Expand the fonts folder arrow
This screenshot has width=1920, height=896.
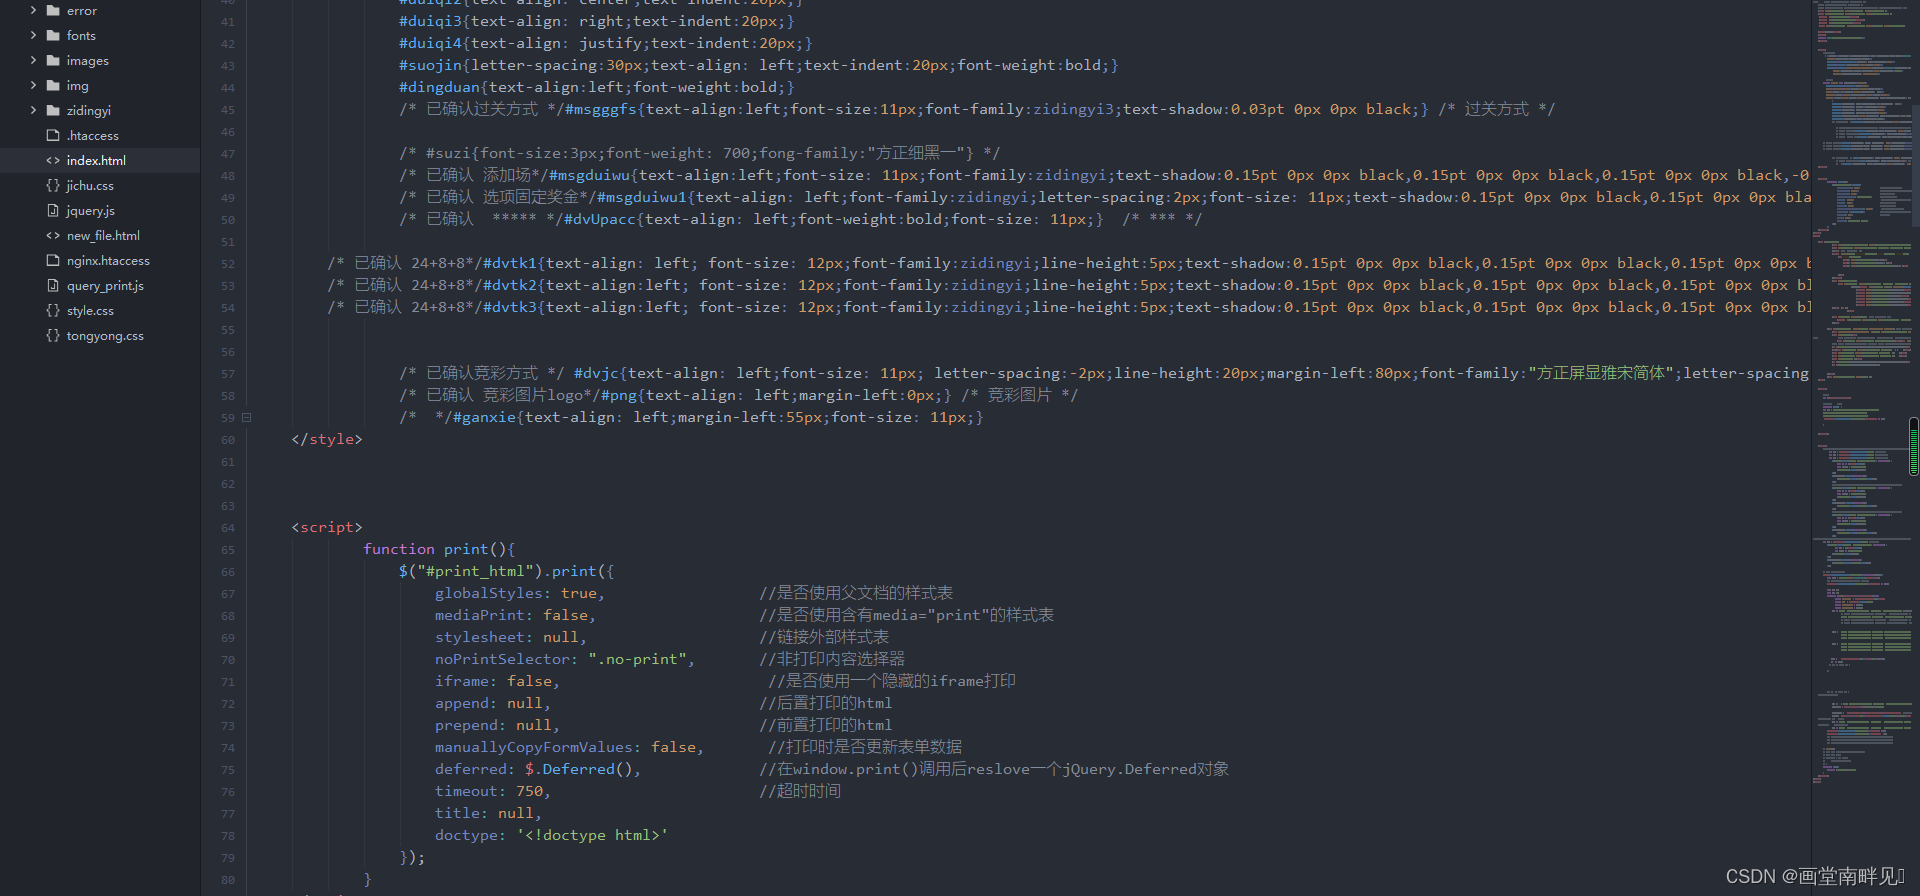[33, 35]
